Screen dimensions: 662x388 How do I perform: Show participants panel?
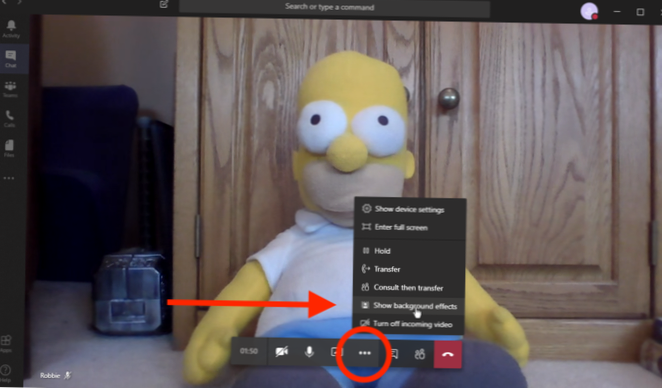[420, 354]
